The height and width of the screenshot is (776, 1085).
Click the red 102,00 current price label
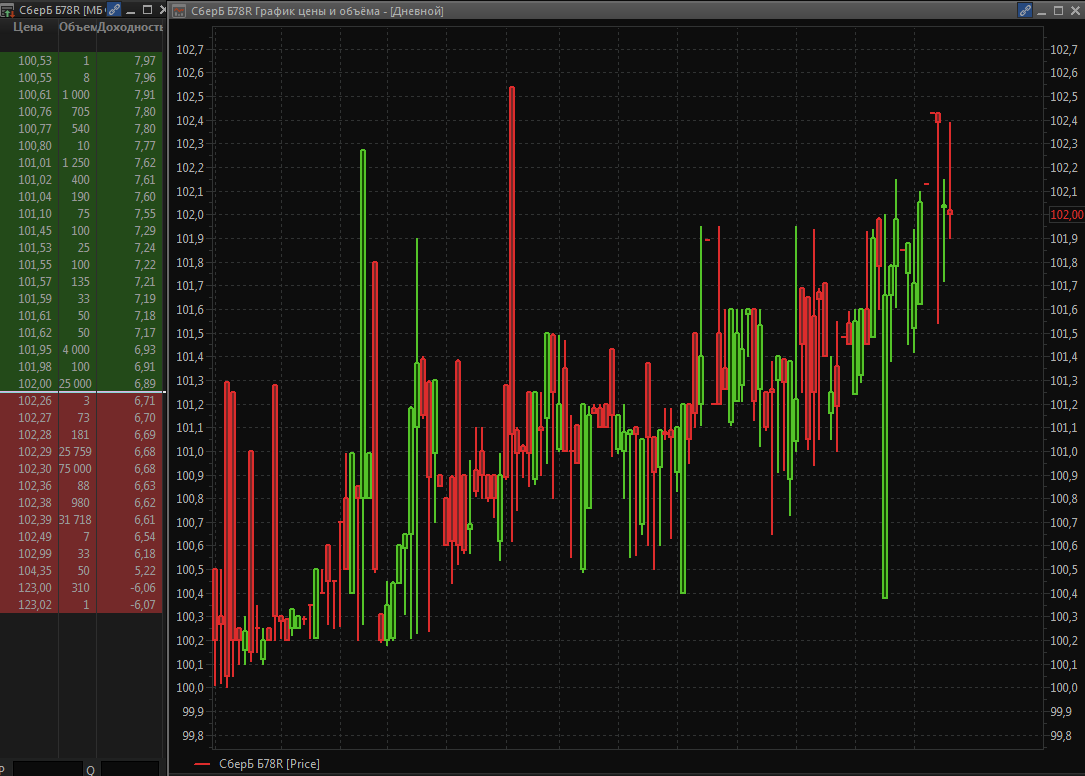tap(1067, 215)
